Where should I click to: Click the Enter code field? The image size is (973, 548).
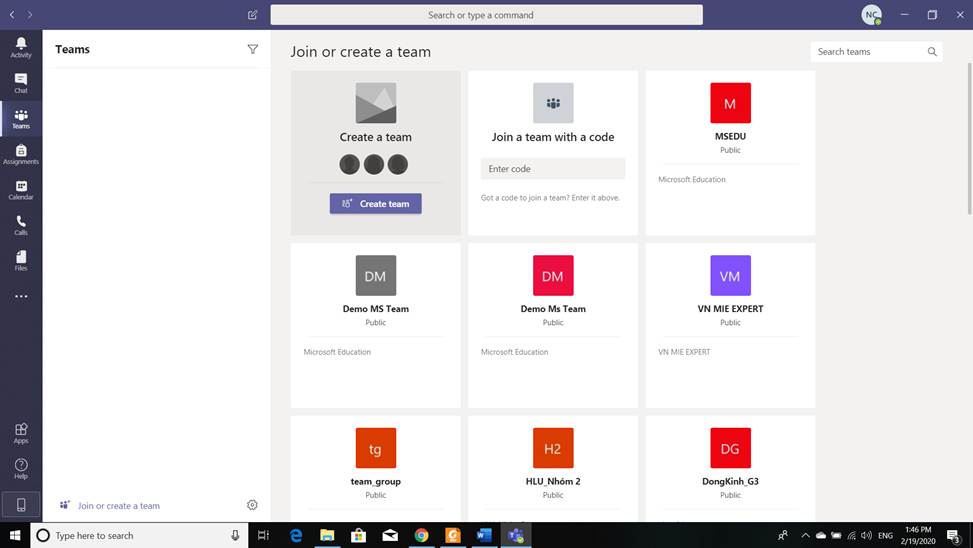click(x=552, y=169)
